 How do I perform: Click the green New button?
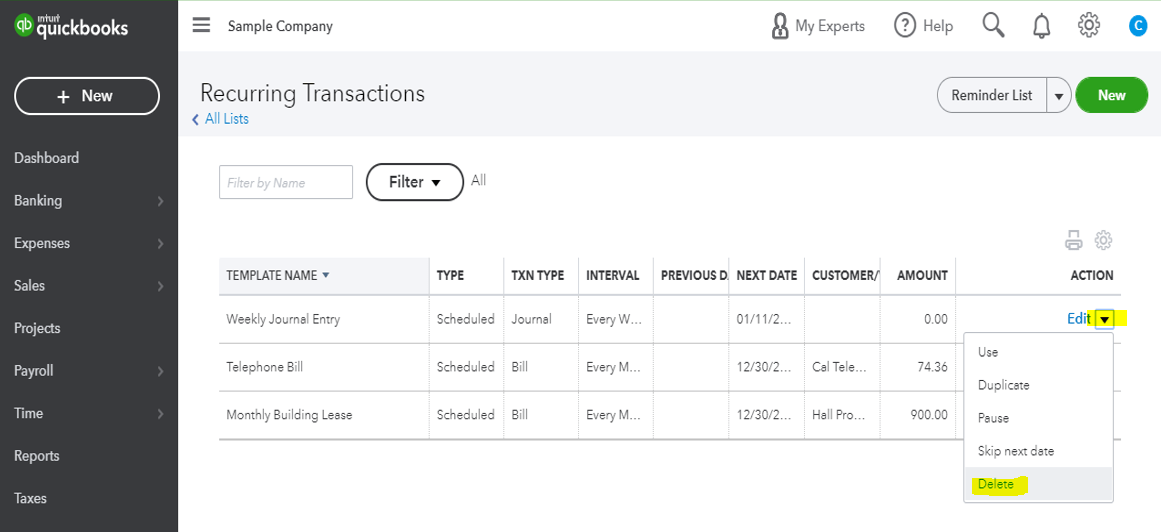[x=1111, y=96]
